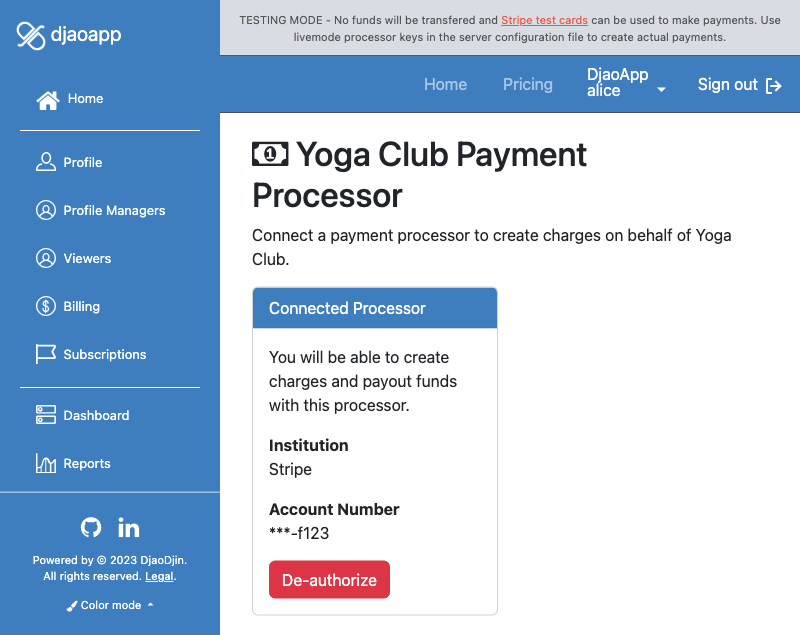Click the account number ***-f123

(299, 533)
